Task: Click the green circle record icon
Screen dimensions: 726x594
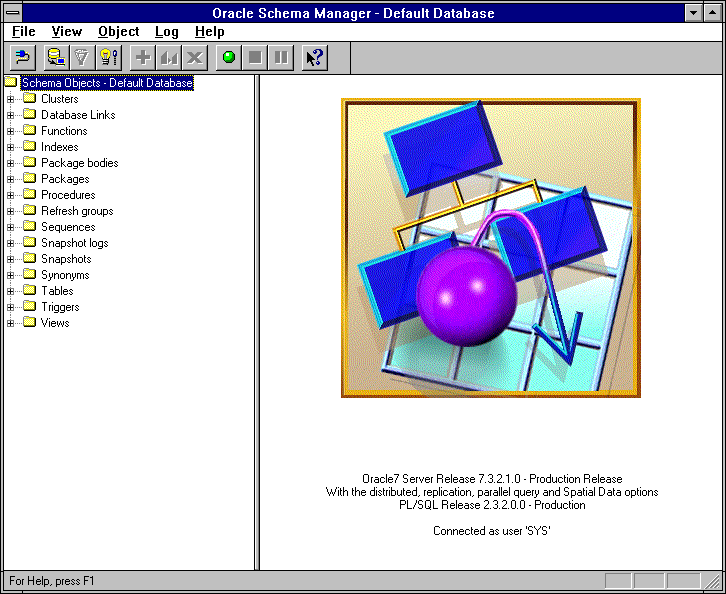Action: (229, 58)
